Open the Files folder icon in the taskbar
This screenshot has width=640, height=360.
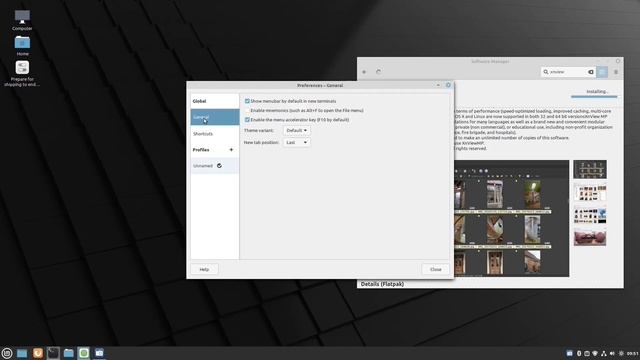point(69,353)
